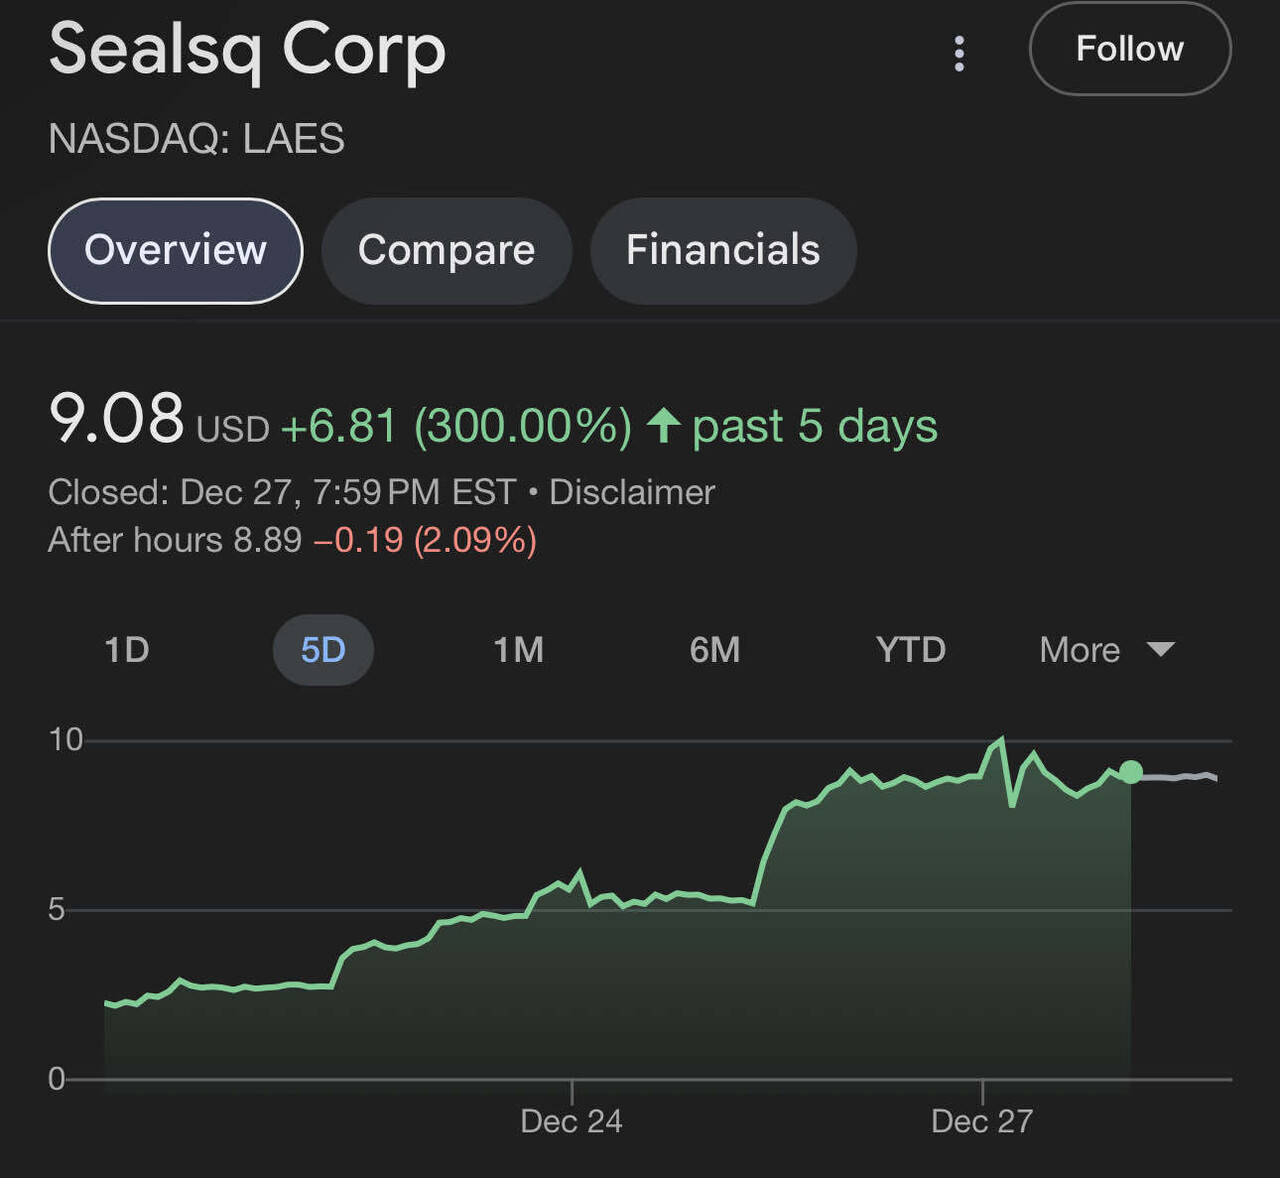
Task: Click the Dec 27 axis label
Action: click(x=982, y=1121)
